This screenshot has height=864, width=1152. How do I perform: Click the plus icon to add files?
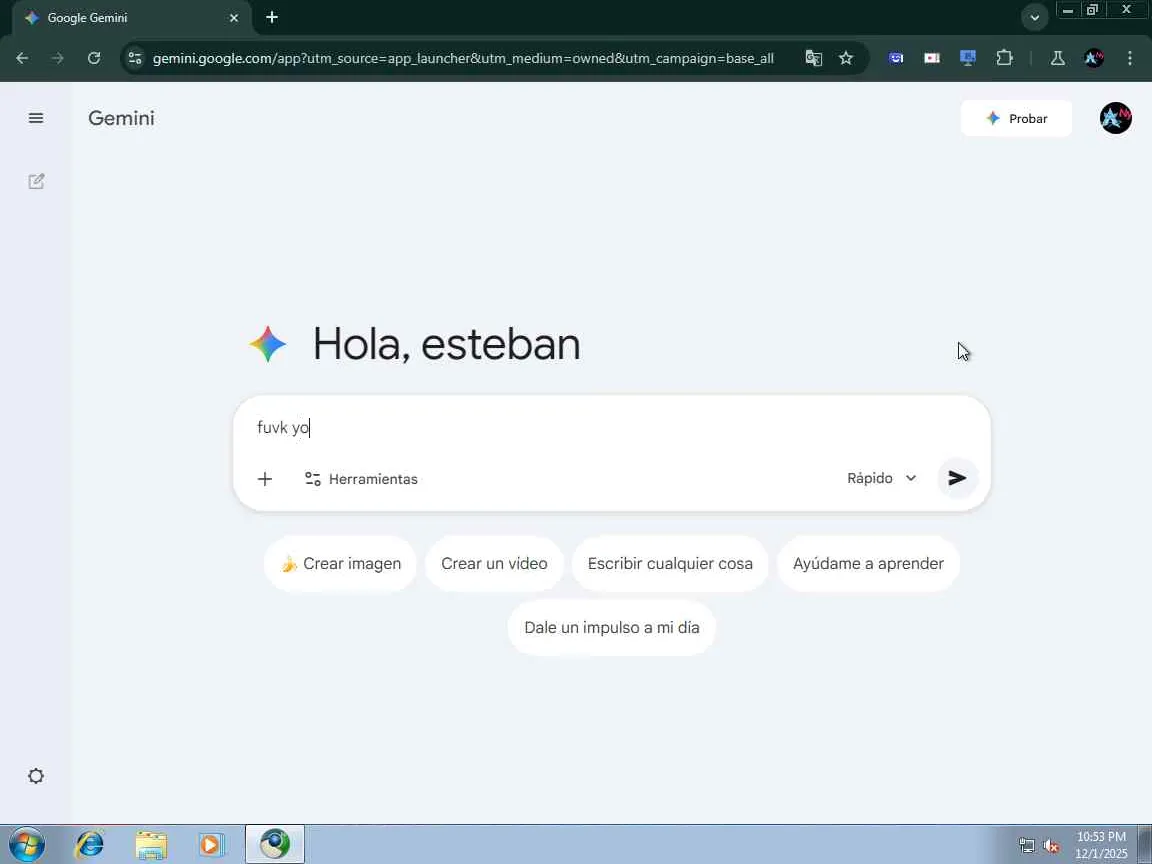coord(264,479)
